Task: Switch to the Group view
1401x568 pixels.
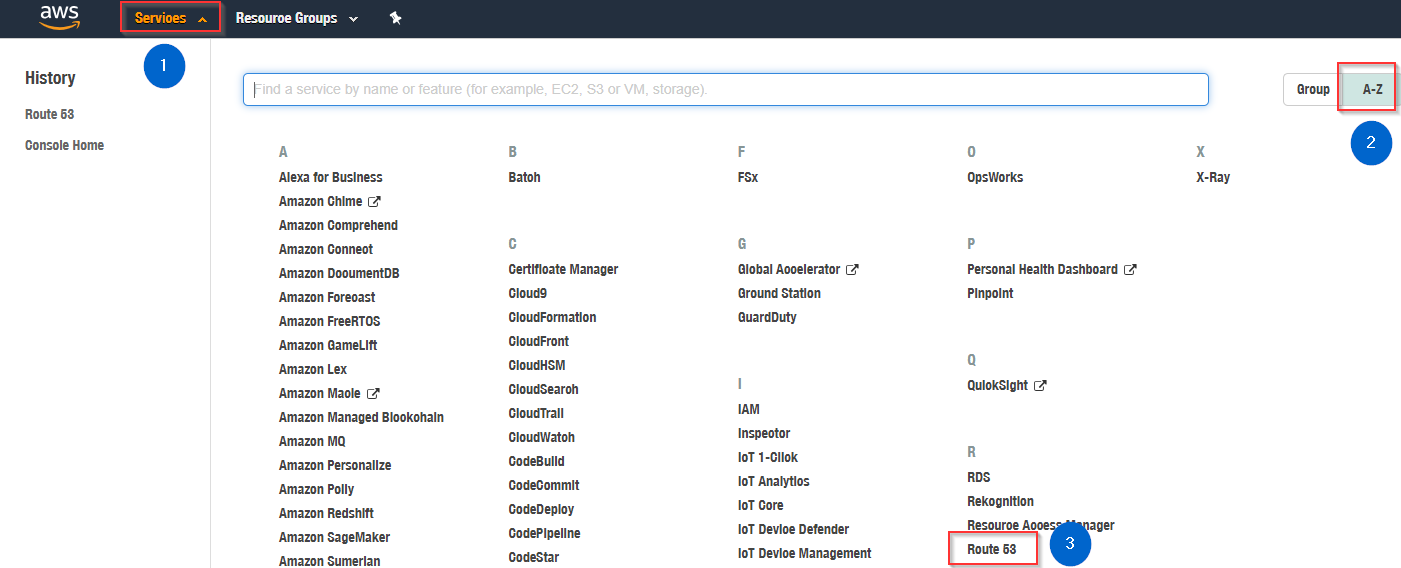Action: tap(1312, 89)
